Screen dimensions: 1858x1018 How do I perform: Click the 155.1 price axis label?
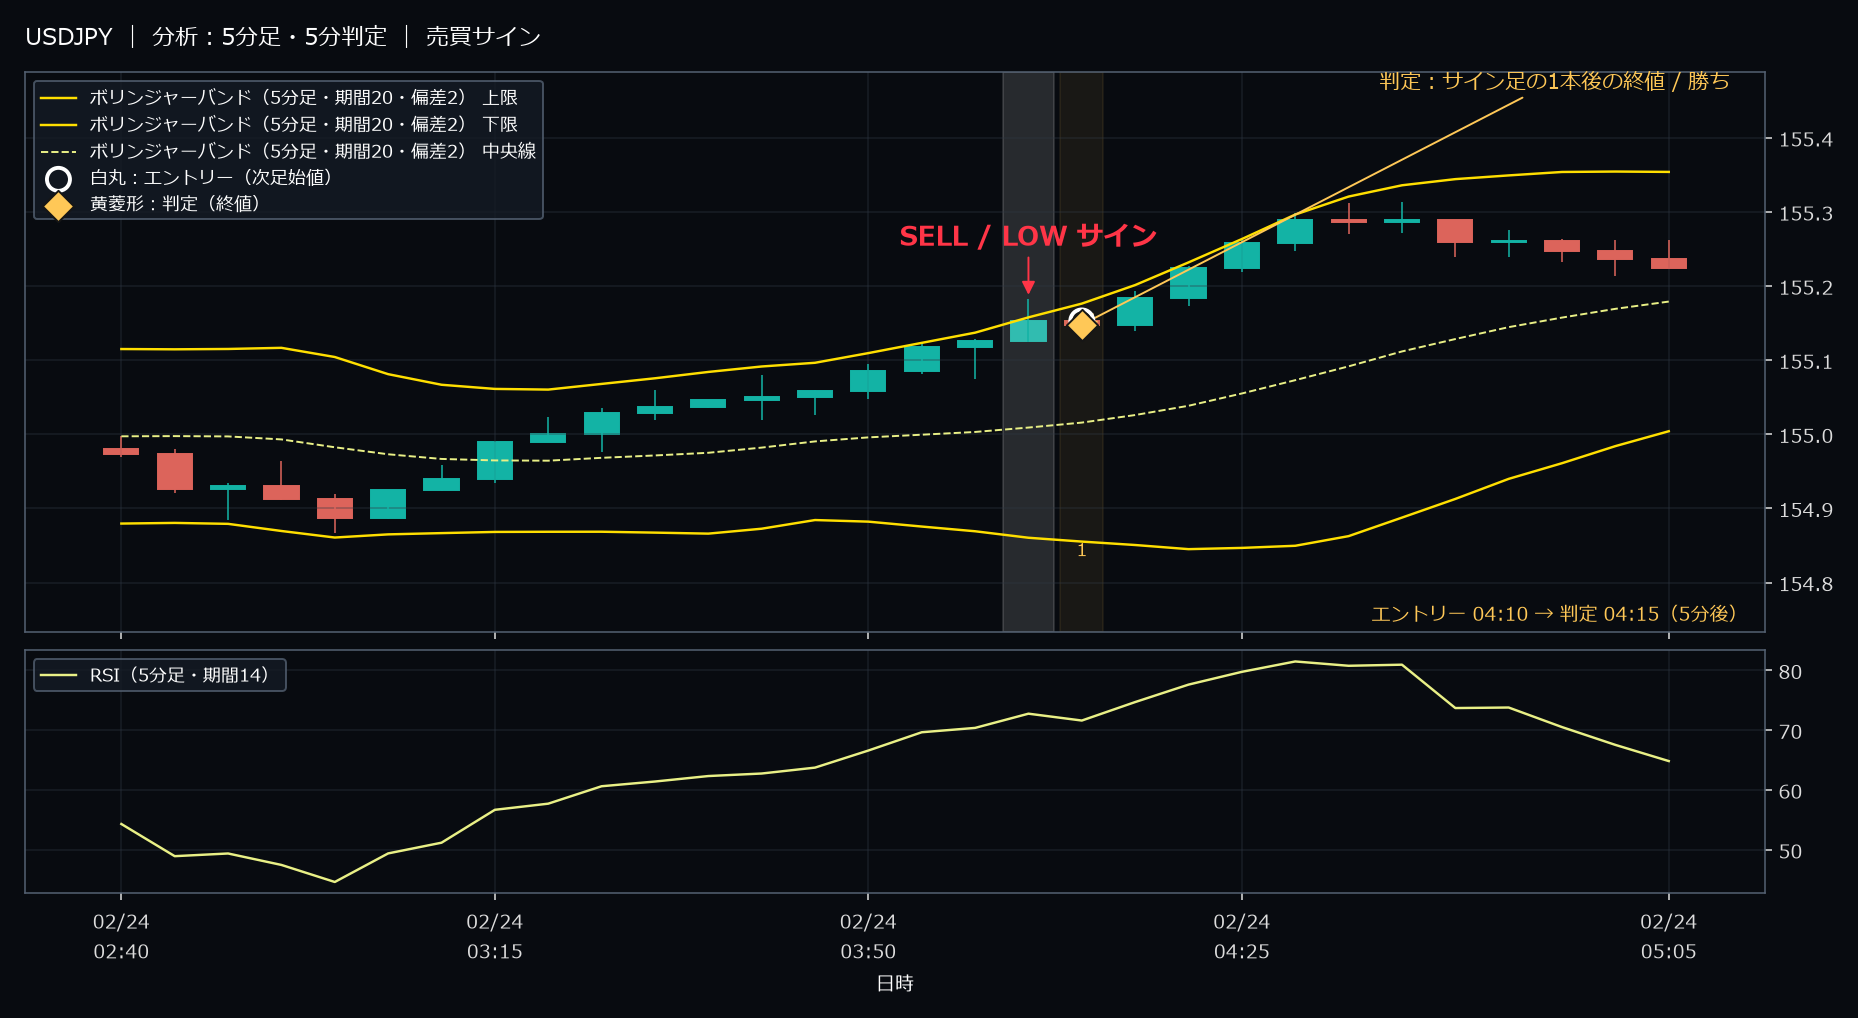click(1806, 362)
